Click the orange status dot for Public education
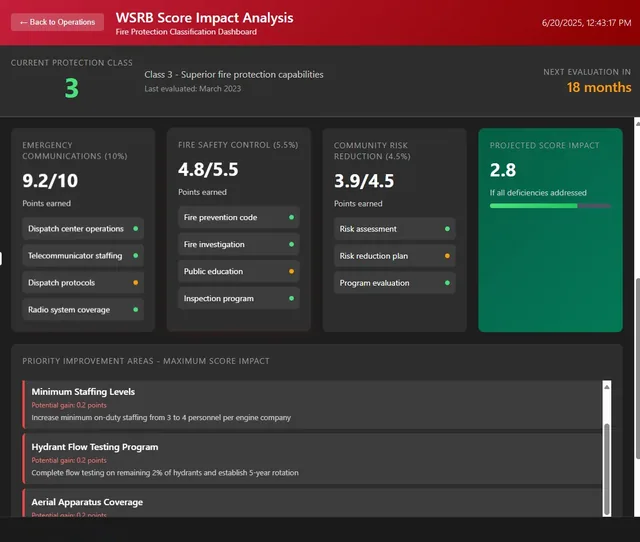This screenshot has height=542, width=640. tap(291, 271)
